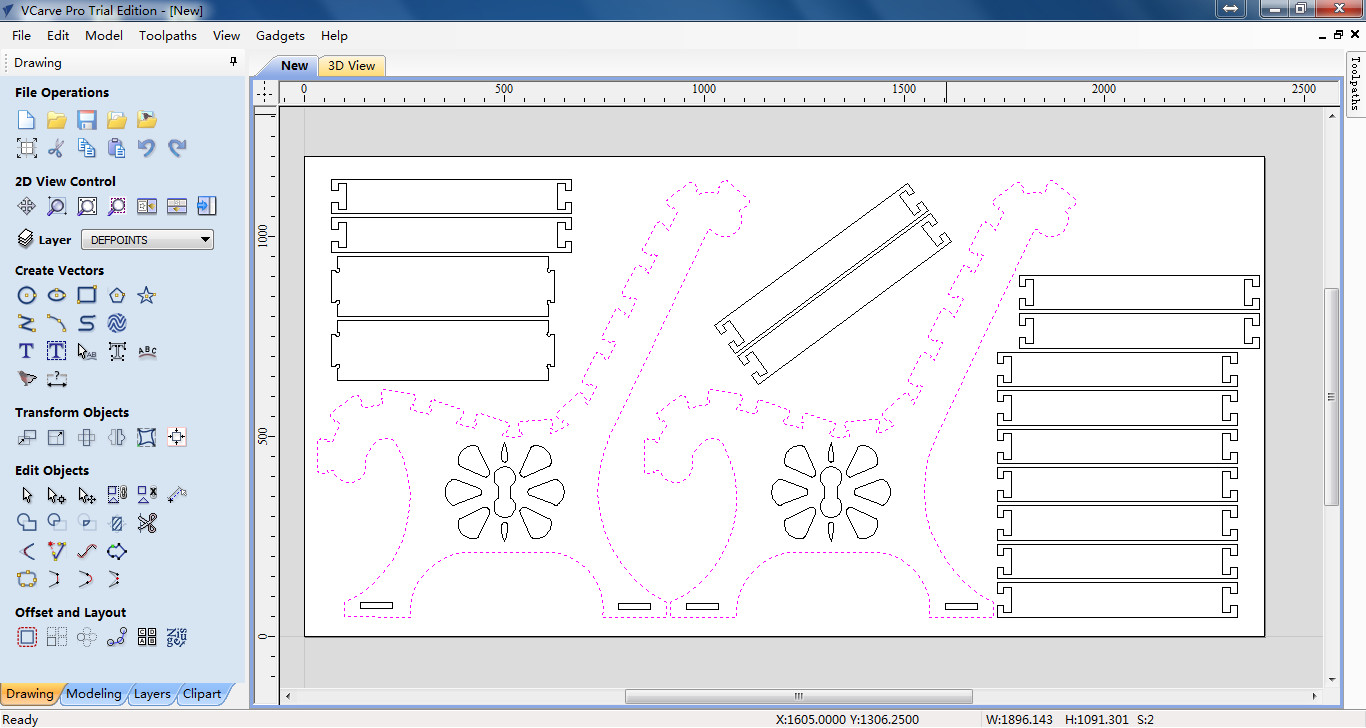The height and width of the screenshot is (728, 1366).
Task: Open the Model menu
Action: pos(104,35)
